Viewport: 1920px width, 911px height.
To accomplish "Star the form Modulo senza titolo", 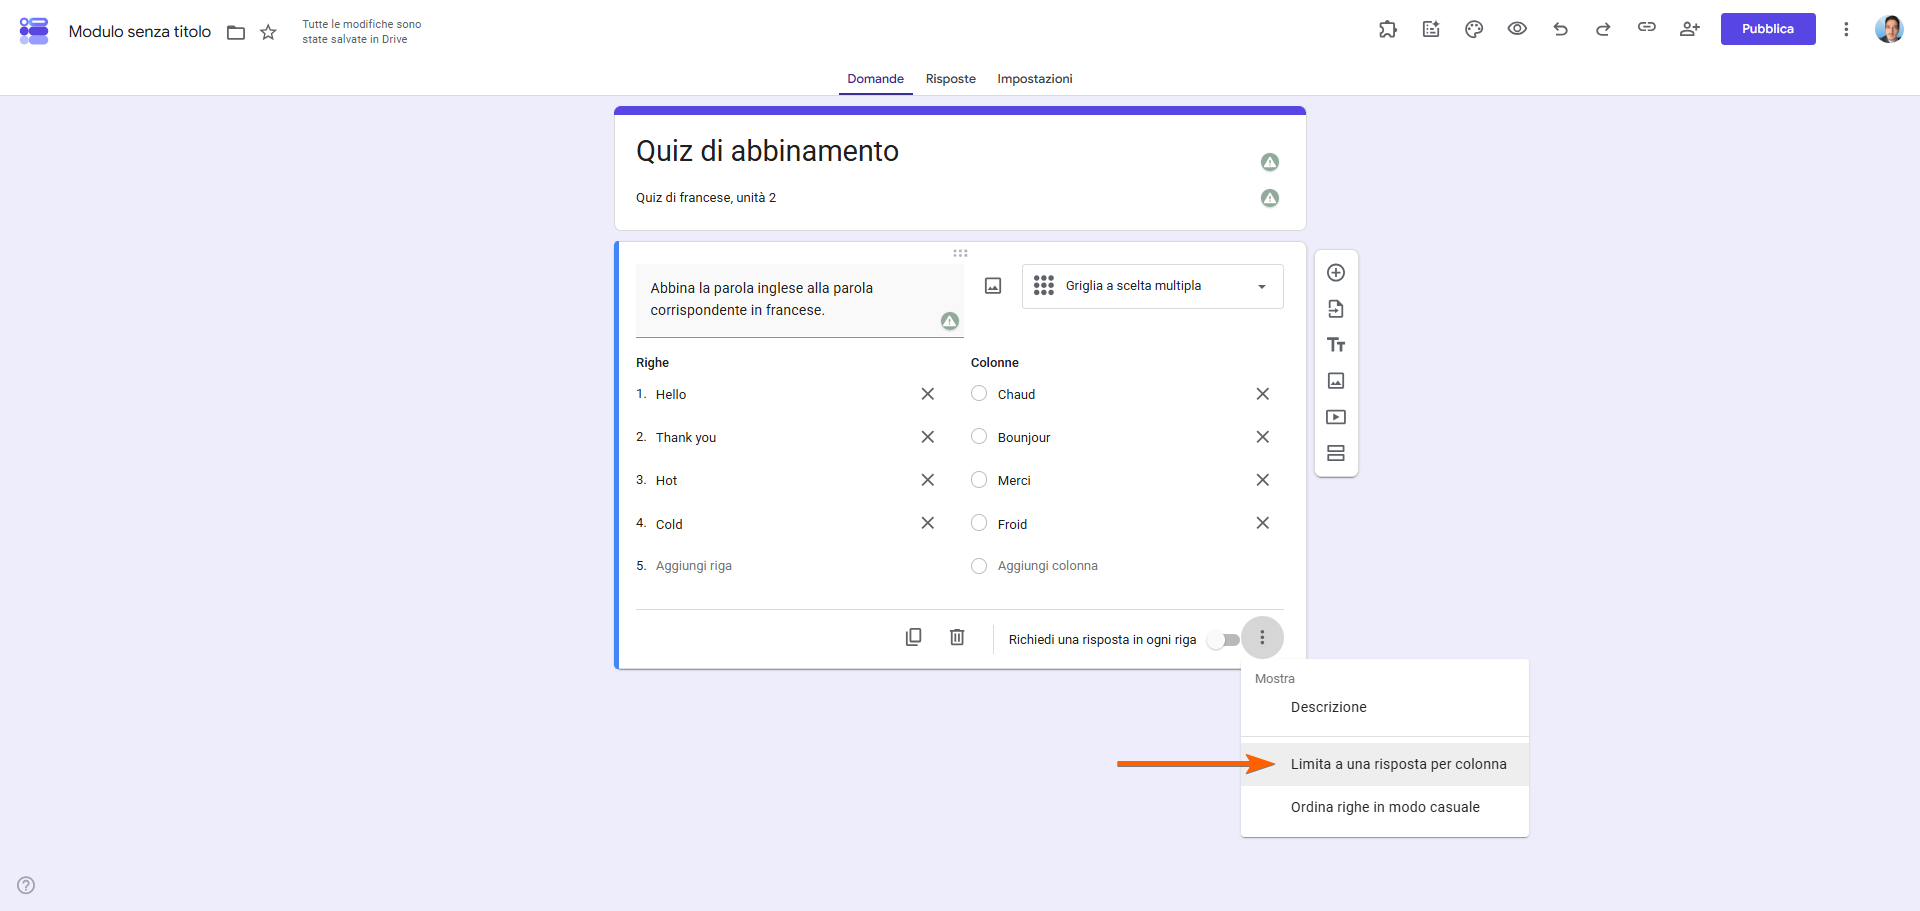I will pyautogui.click(x=268, y=32).
